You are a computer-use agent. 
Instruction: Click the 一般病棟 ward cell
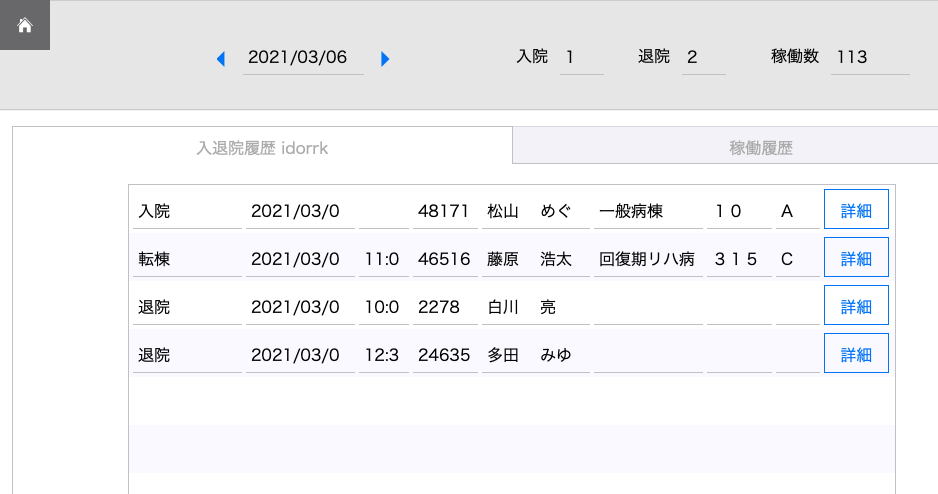pos(648,211)
